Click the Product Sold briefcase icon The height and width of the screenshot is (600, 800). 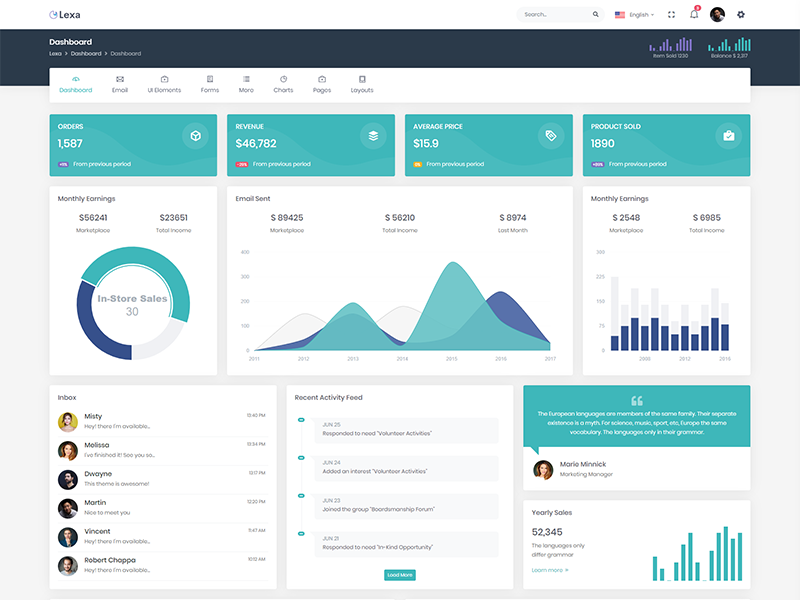729,136
